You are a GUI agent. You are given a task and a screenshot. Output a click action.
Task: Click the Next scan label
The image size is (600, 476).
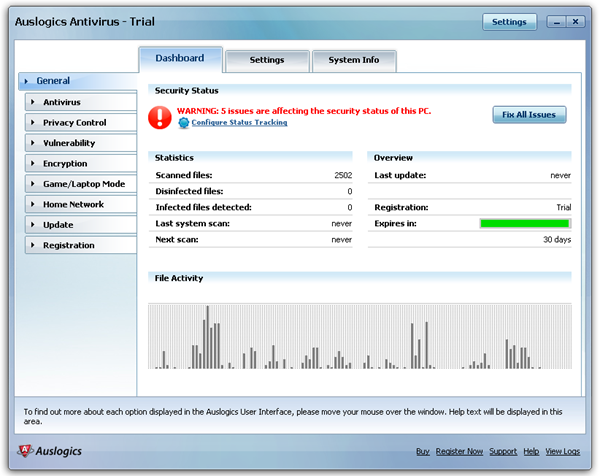(177, 240)
